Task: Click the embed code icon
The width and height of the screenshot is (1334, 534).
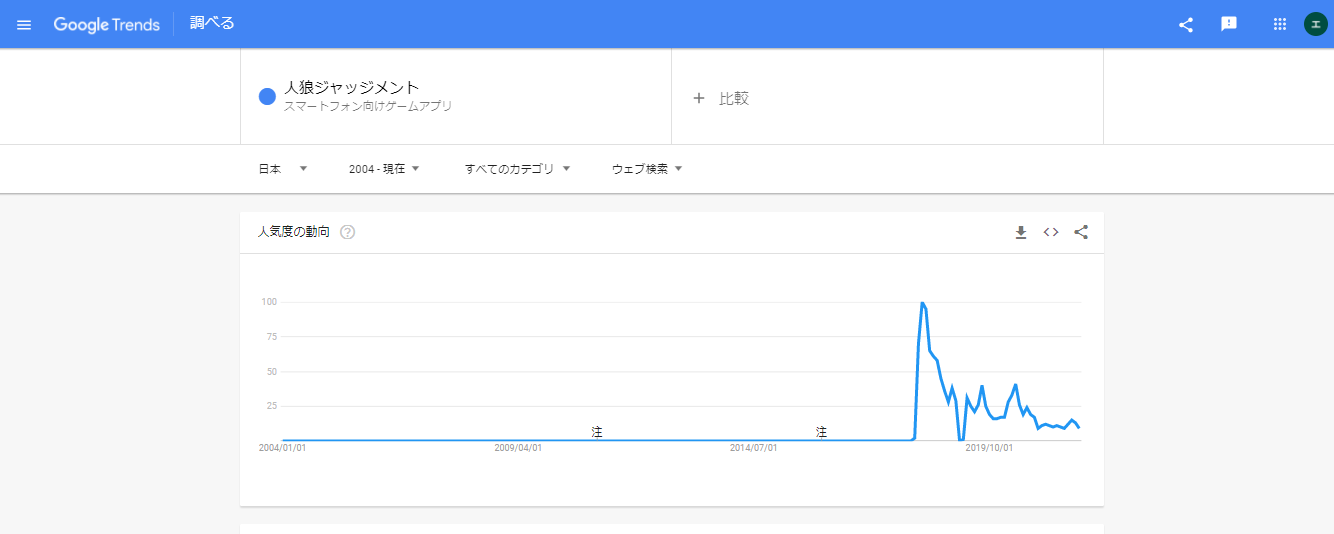Action: pyautogui.click(x=1051, y=232)
